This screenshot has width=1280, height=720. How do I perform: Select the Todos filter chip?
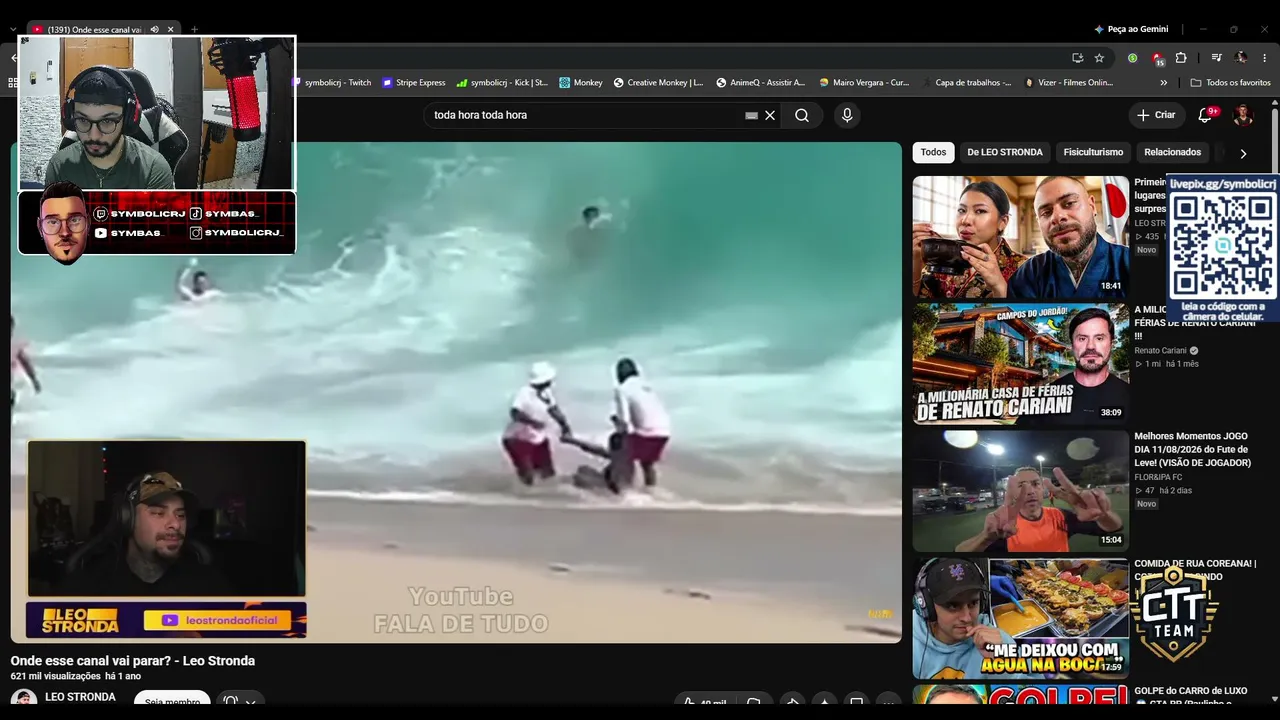coord(933,153)
